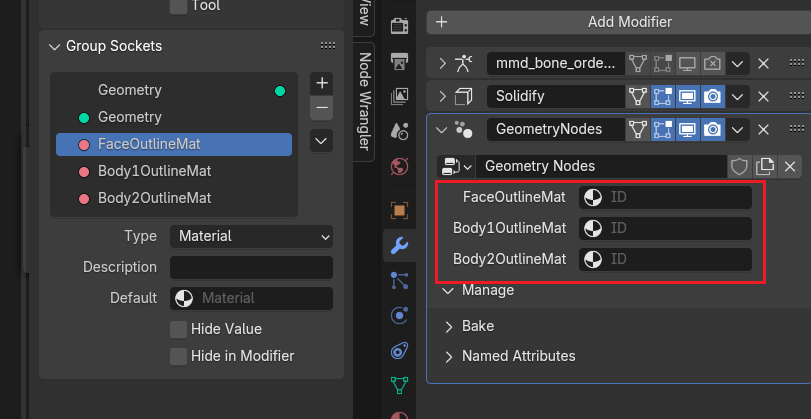Open the Physics properties tab icon
811x419 pixels.
click(399, 315)
